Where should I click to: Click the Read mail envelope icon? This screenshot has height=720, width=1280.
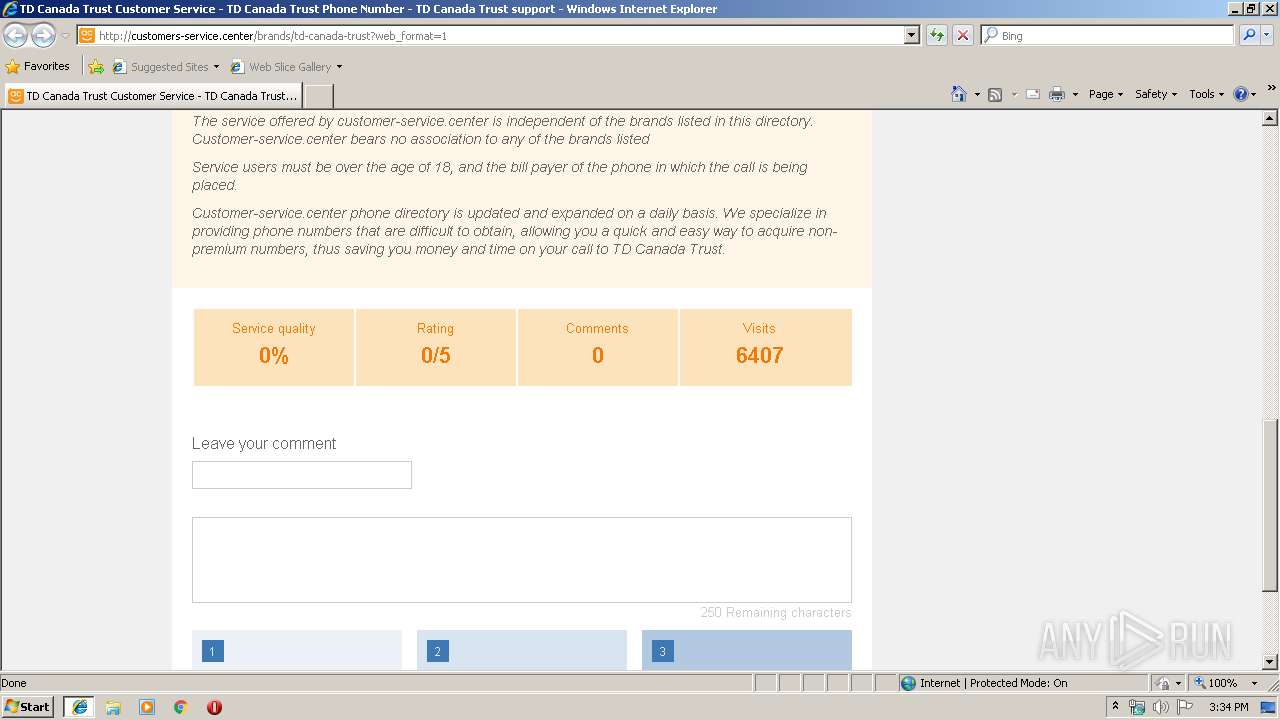click(1033, 94)
